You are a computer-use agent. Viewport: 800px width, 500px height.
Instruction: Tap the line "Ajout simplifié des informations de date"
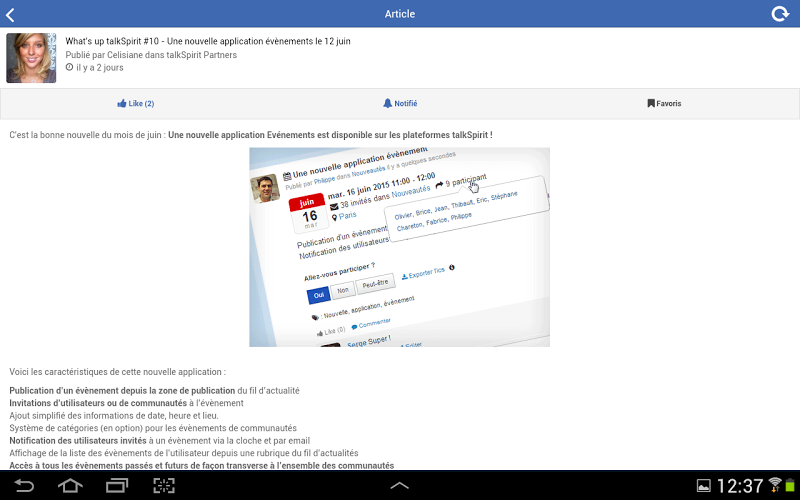114,416
